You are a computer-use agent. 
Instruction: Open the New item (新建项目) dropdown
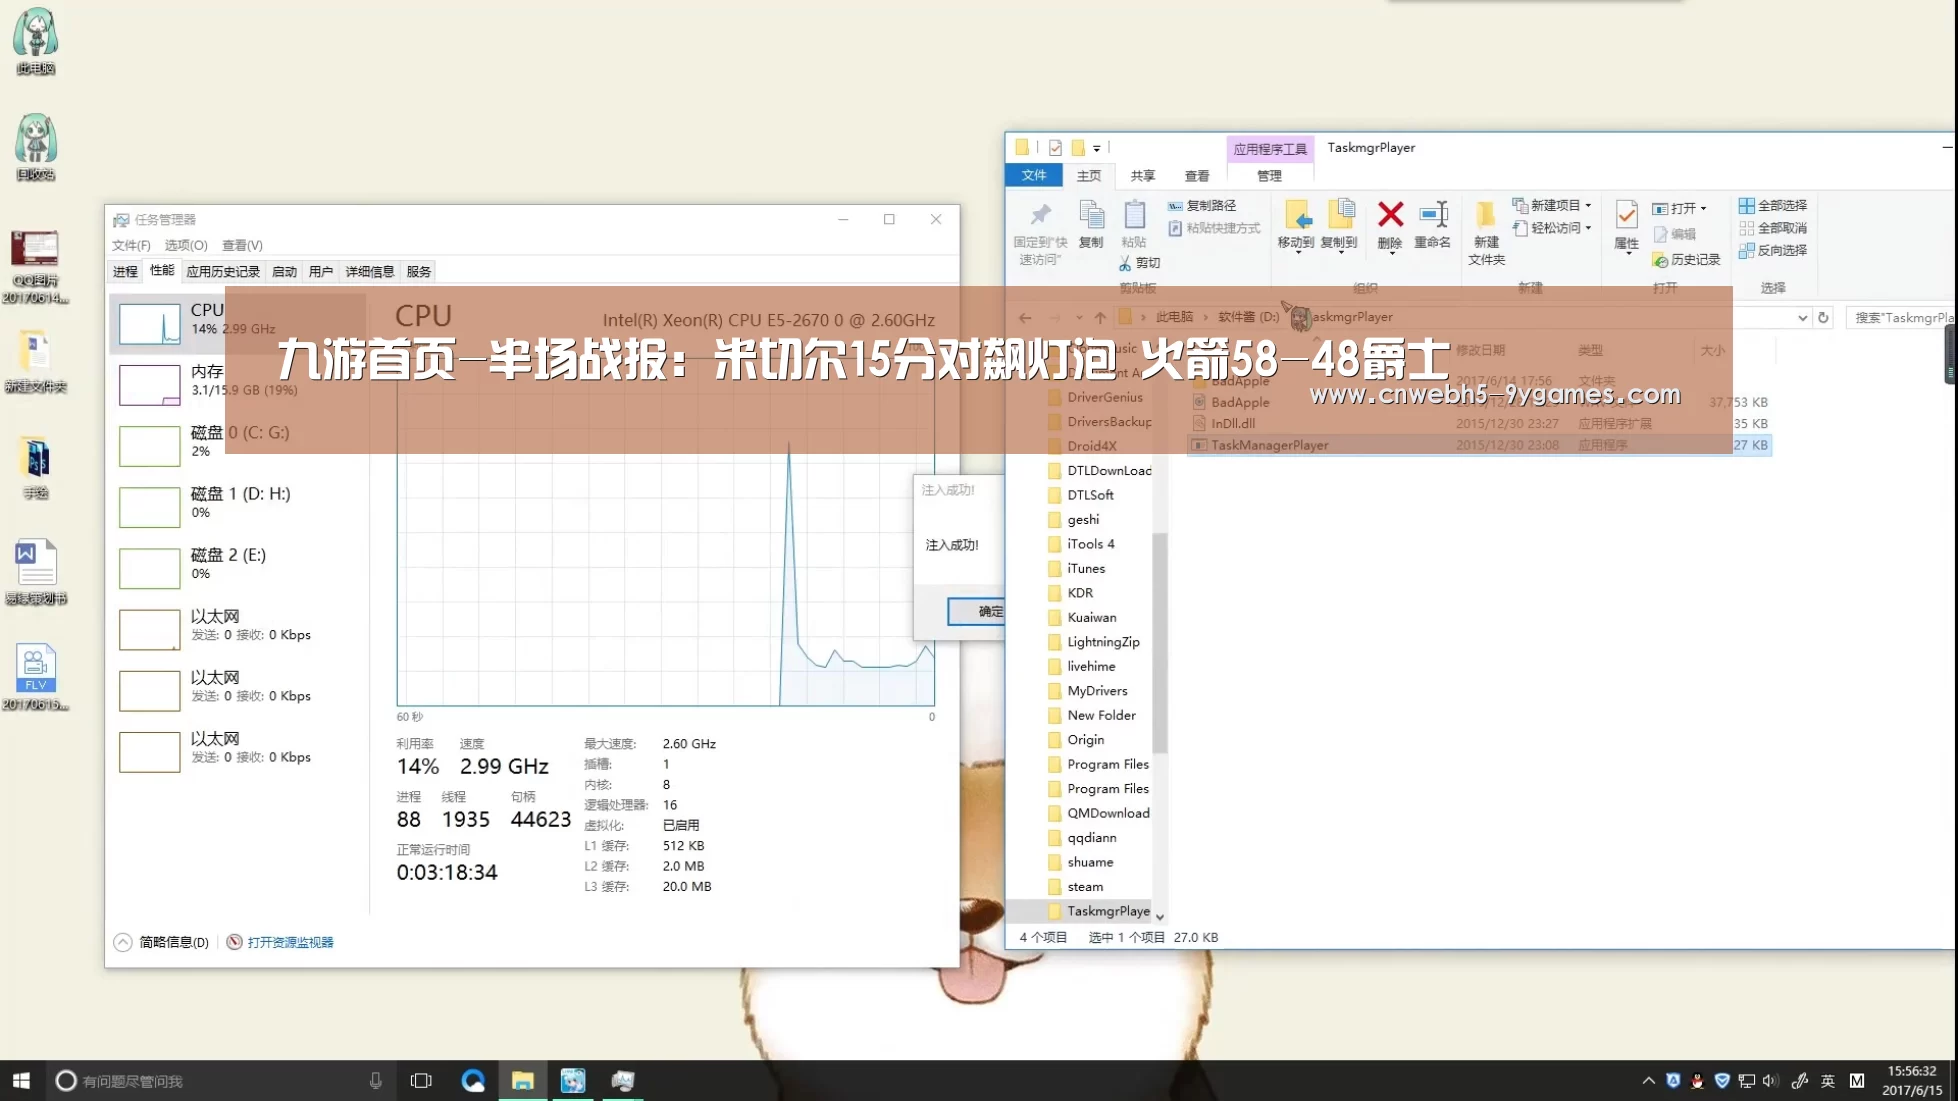point(1552,205)
